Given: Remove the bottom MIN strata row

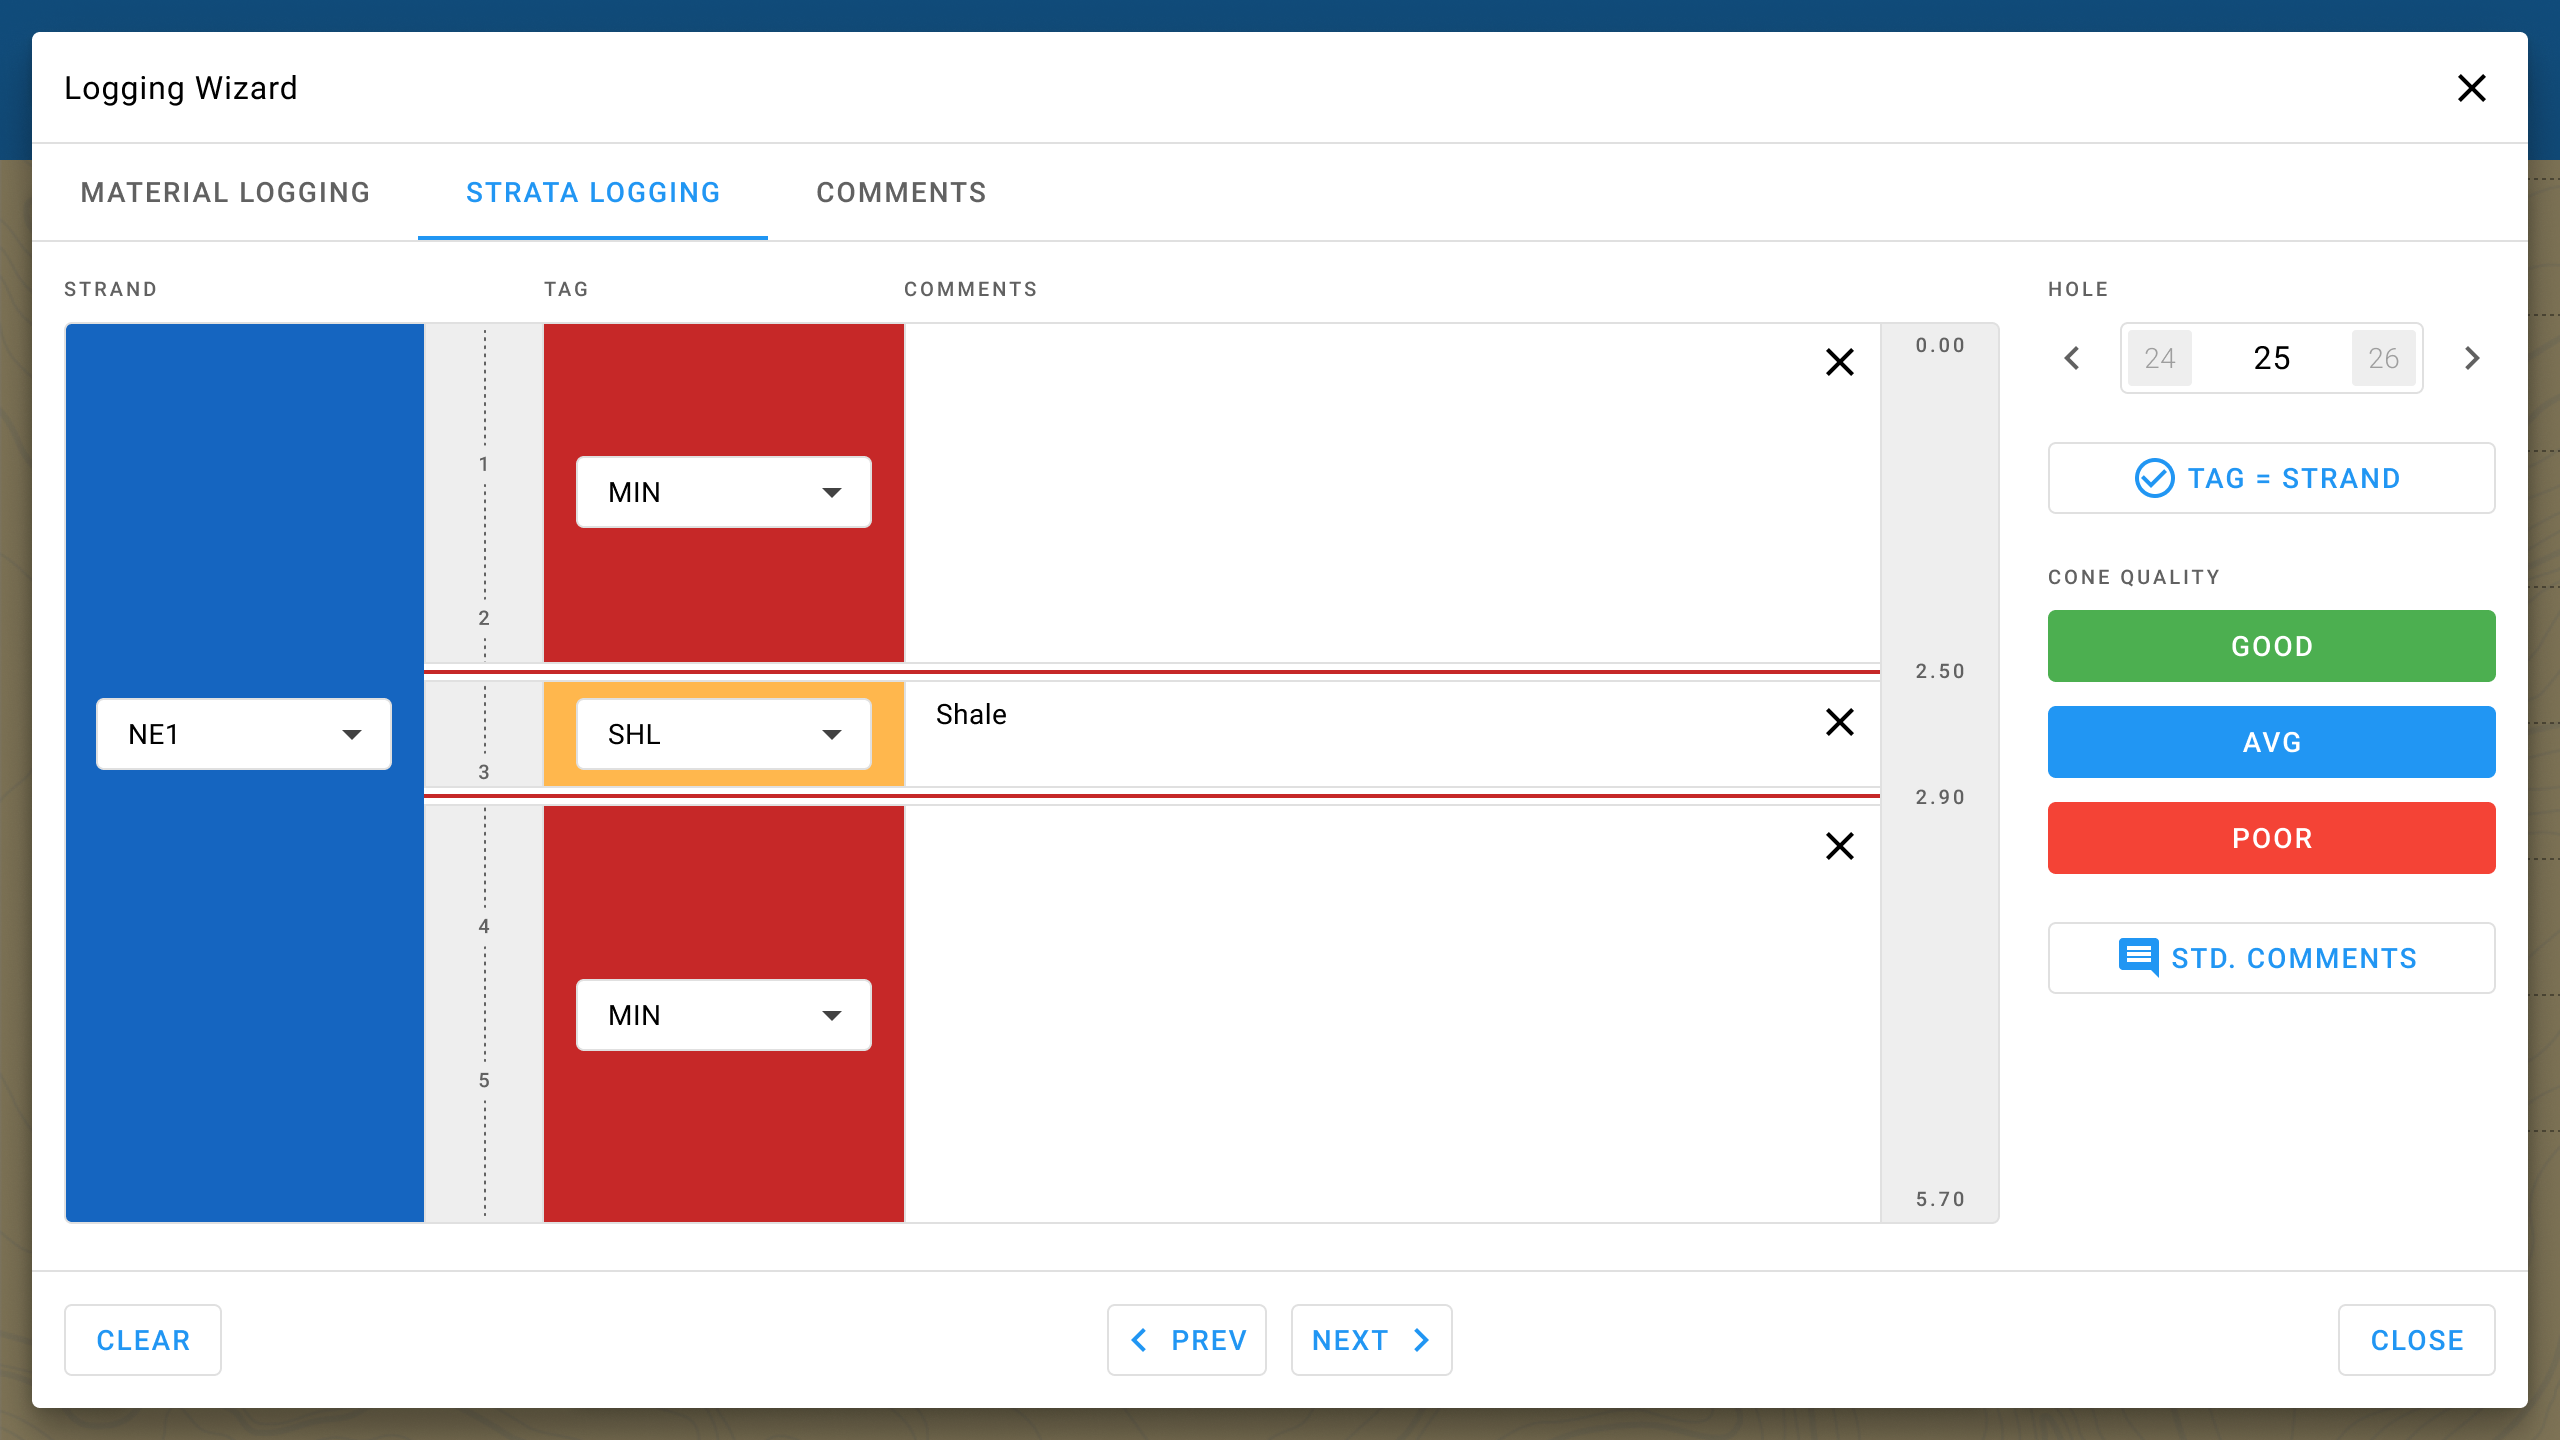Looking at the screenshot, I should [x=1839, y=846].
